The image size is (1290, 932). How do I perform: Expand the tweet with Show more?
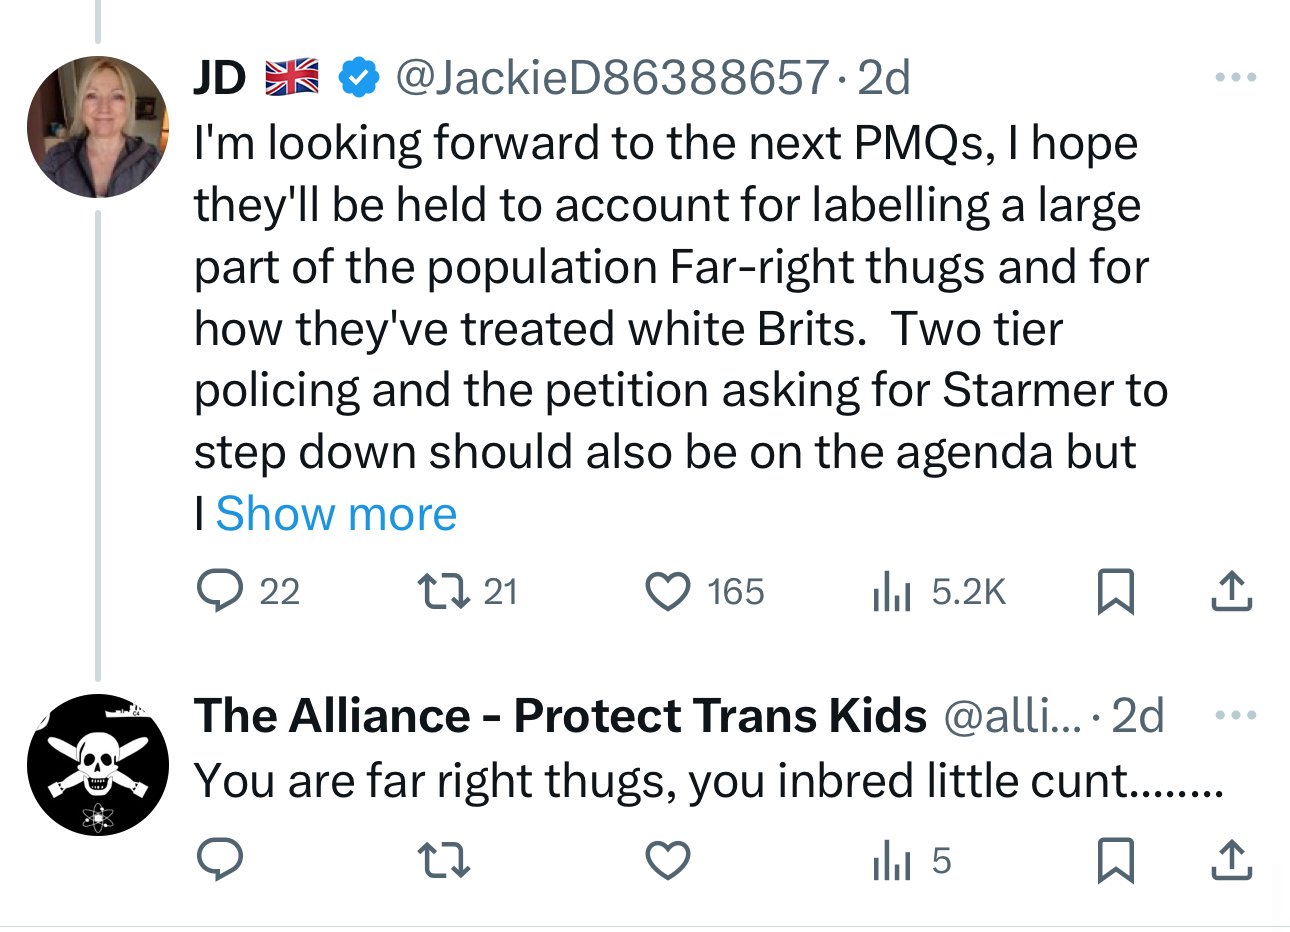[336, 514]
